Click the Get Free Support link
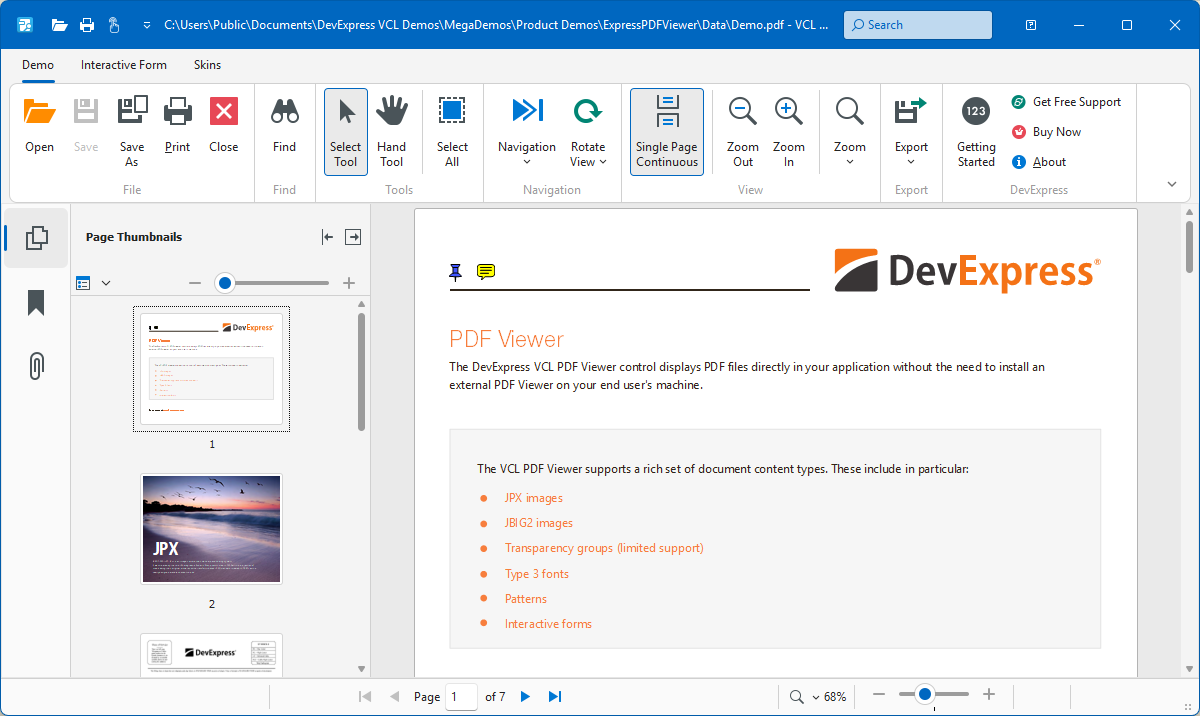The image size is (1200, 716). [1066, 102]
